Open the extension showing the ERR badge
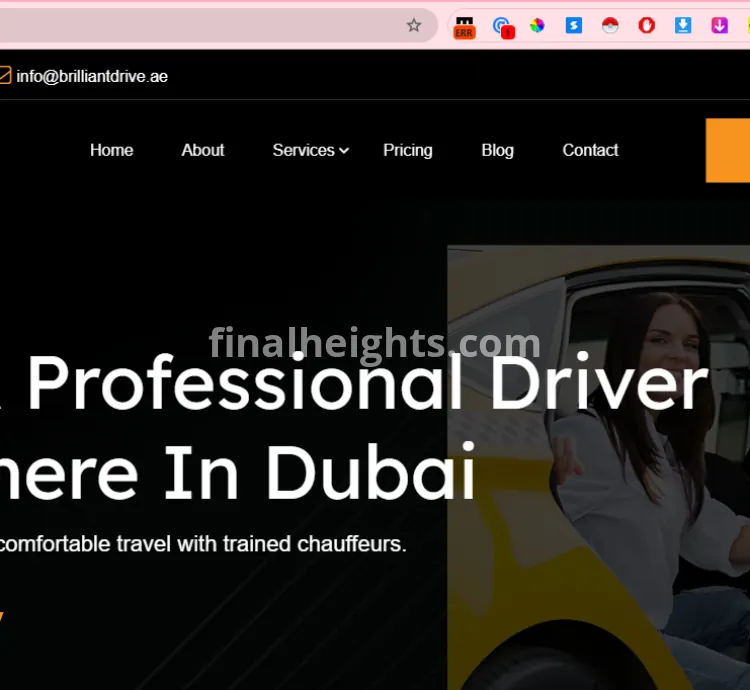 click(x=464, y=27)
